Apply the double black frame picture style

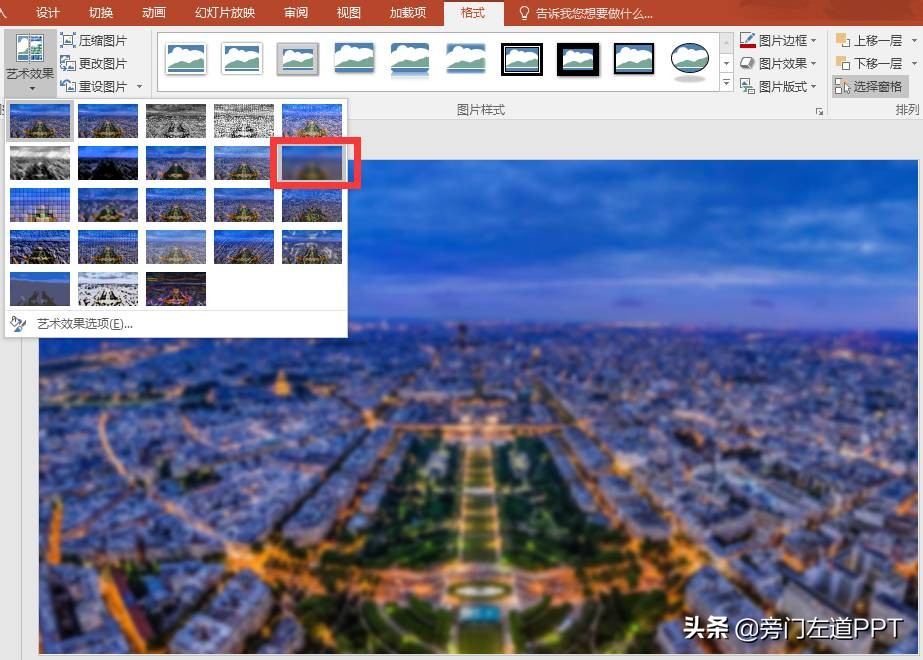pyautogui.click(x=522, y=59)
